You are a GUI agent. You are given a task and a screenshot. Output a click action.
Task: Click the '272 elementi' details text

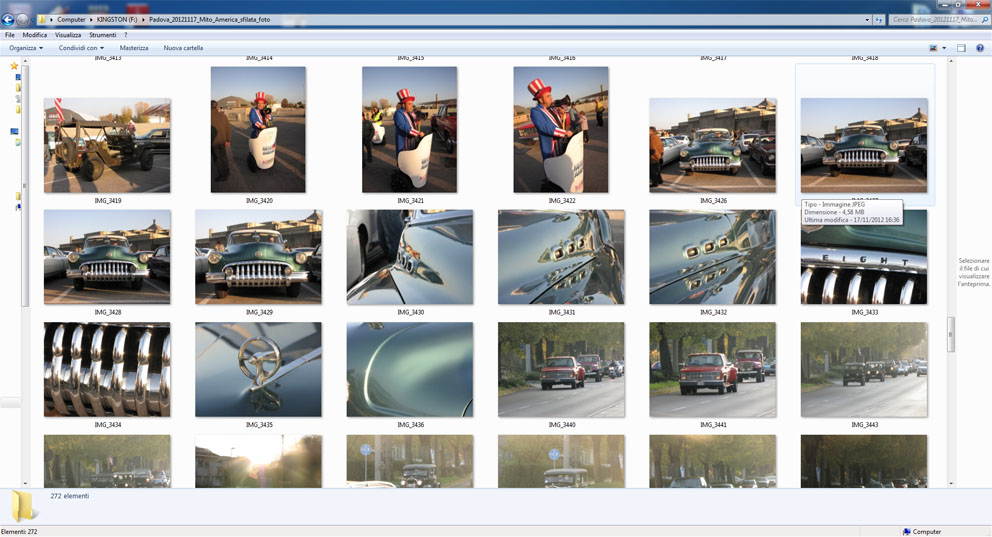[70, 496]
